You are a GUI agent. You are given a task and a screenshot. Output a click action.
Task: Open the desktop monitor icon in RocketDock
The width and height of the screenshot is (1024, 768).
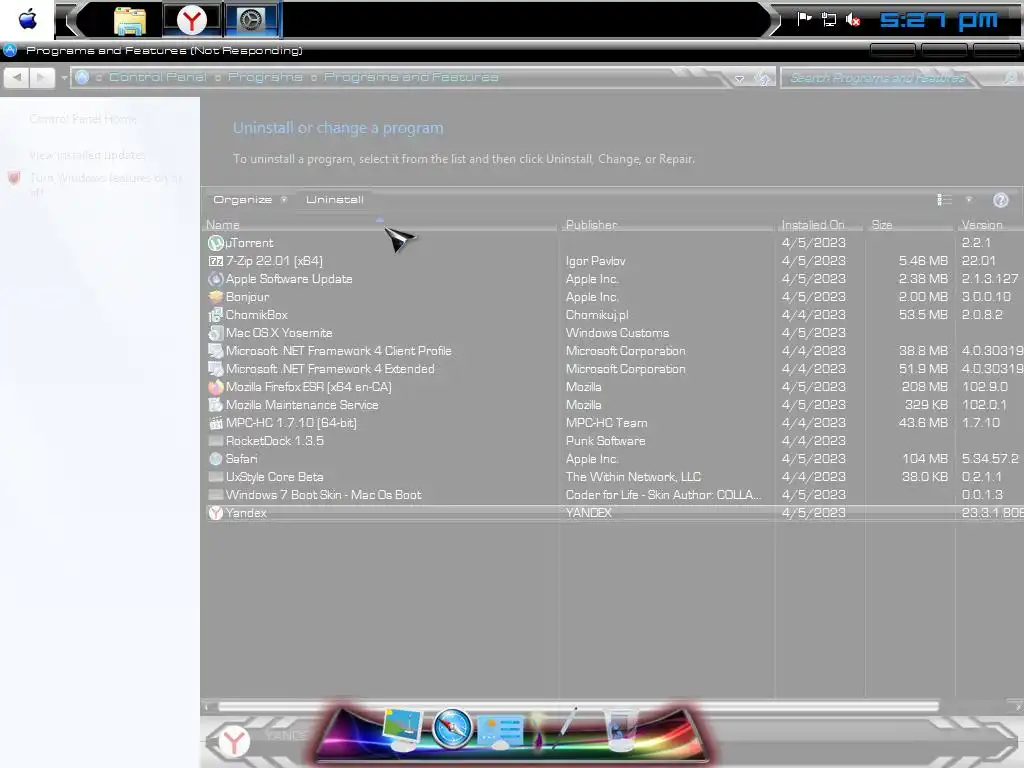pyautogui.click(x=402, y=729)
